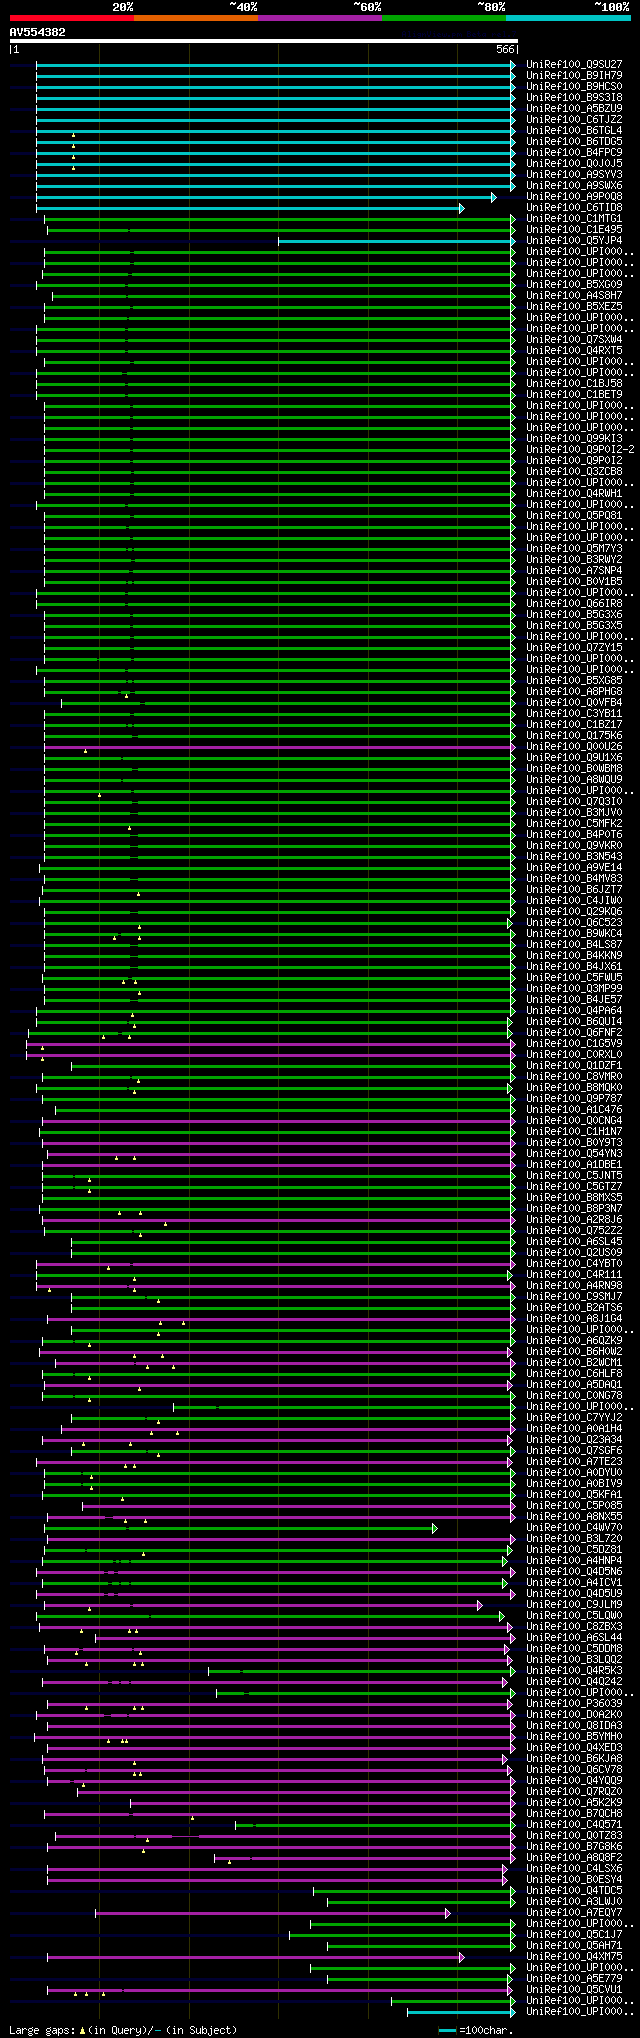The width and height of the screenshot is (640, 2038).
Task: Click the UniRef100_Q5PQ81 label
Action: point(574,515)
